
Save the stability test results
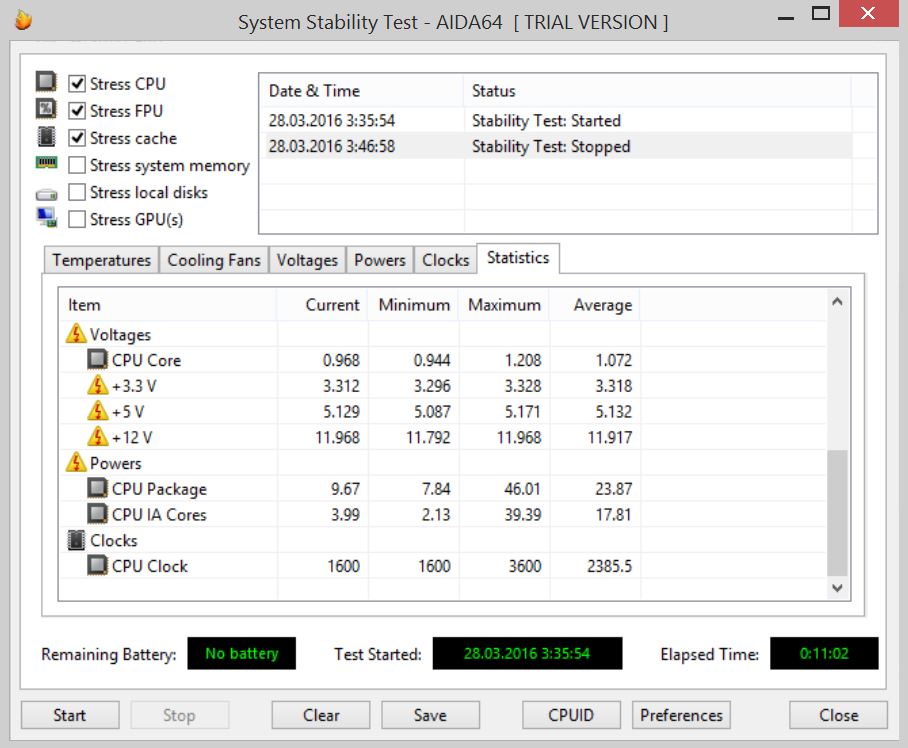(430, 715)
